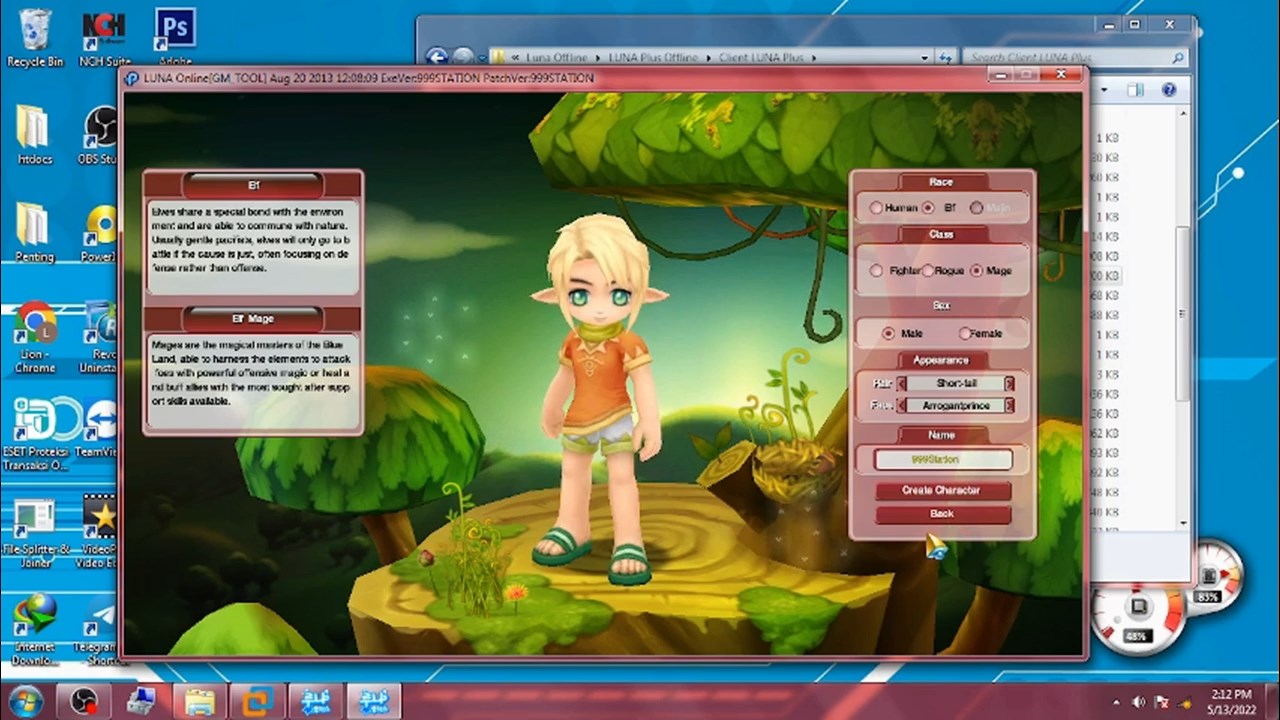The width and height of the screenshot is (1280, 720).
Task: Click the Explorer refresh button
Action: tap(947, 58)
